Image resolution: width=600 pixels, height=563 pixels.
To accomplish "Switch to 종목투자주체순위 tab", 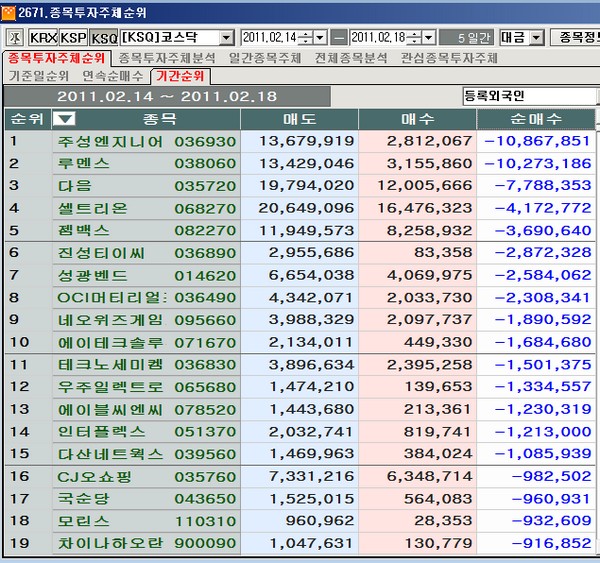I will 57,58.
